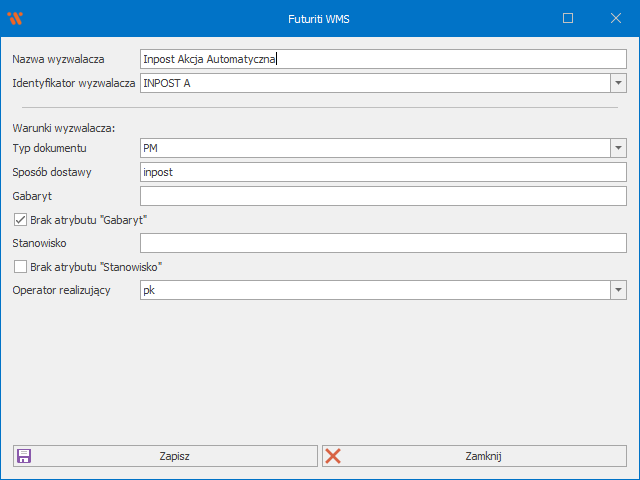Screen dimensions: 640x480
Task: Click the "Identyfikator wyzwalacza" label
Action: coord(74,83)
